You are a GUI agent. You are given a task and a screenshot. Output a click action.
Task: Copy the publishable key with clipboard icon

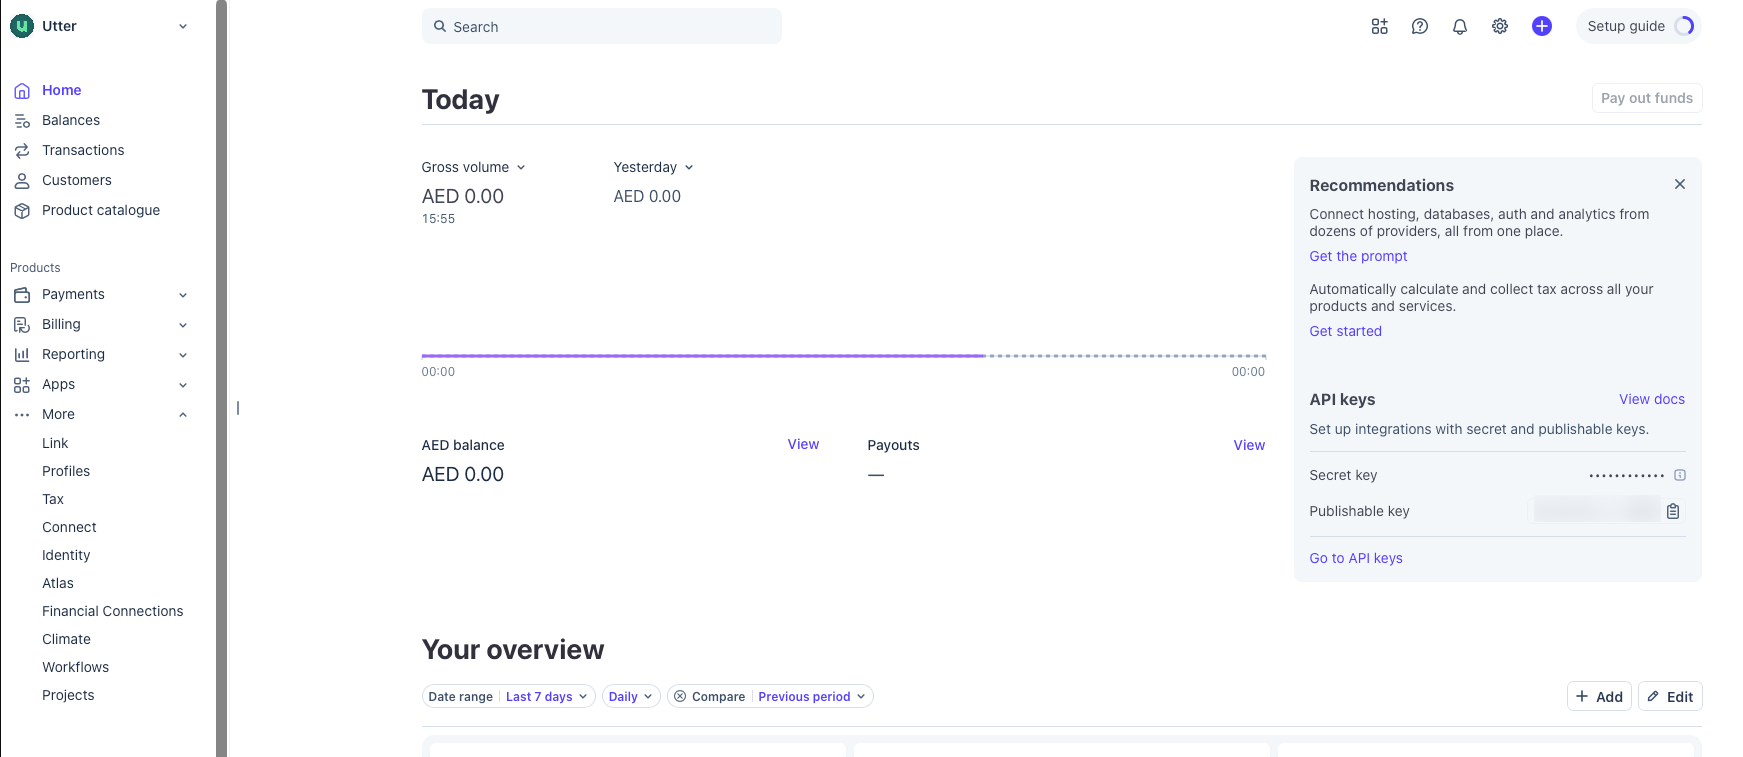1672,511
